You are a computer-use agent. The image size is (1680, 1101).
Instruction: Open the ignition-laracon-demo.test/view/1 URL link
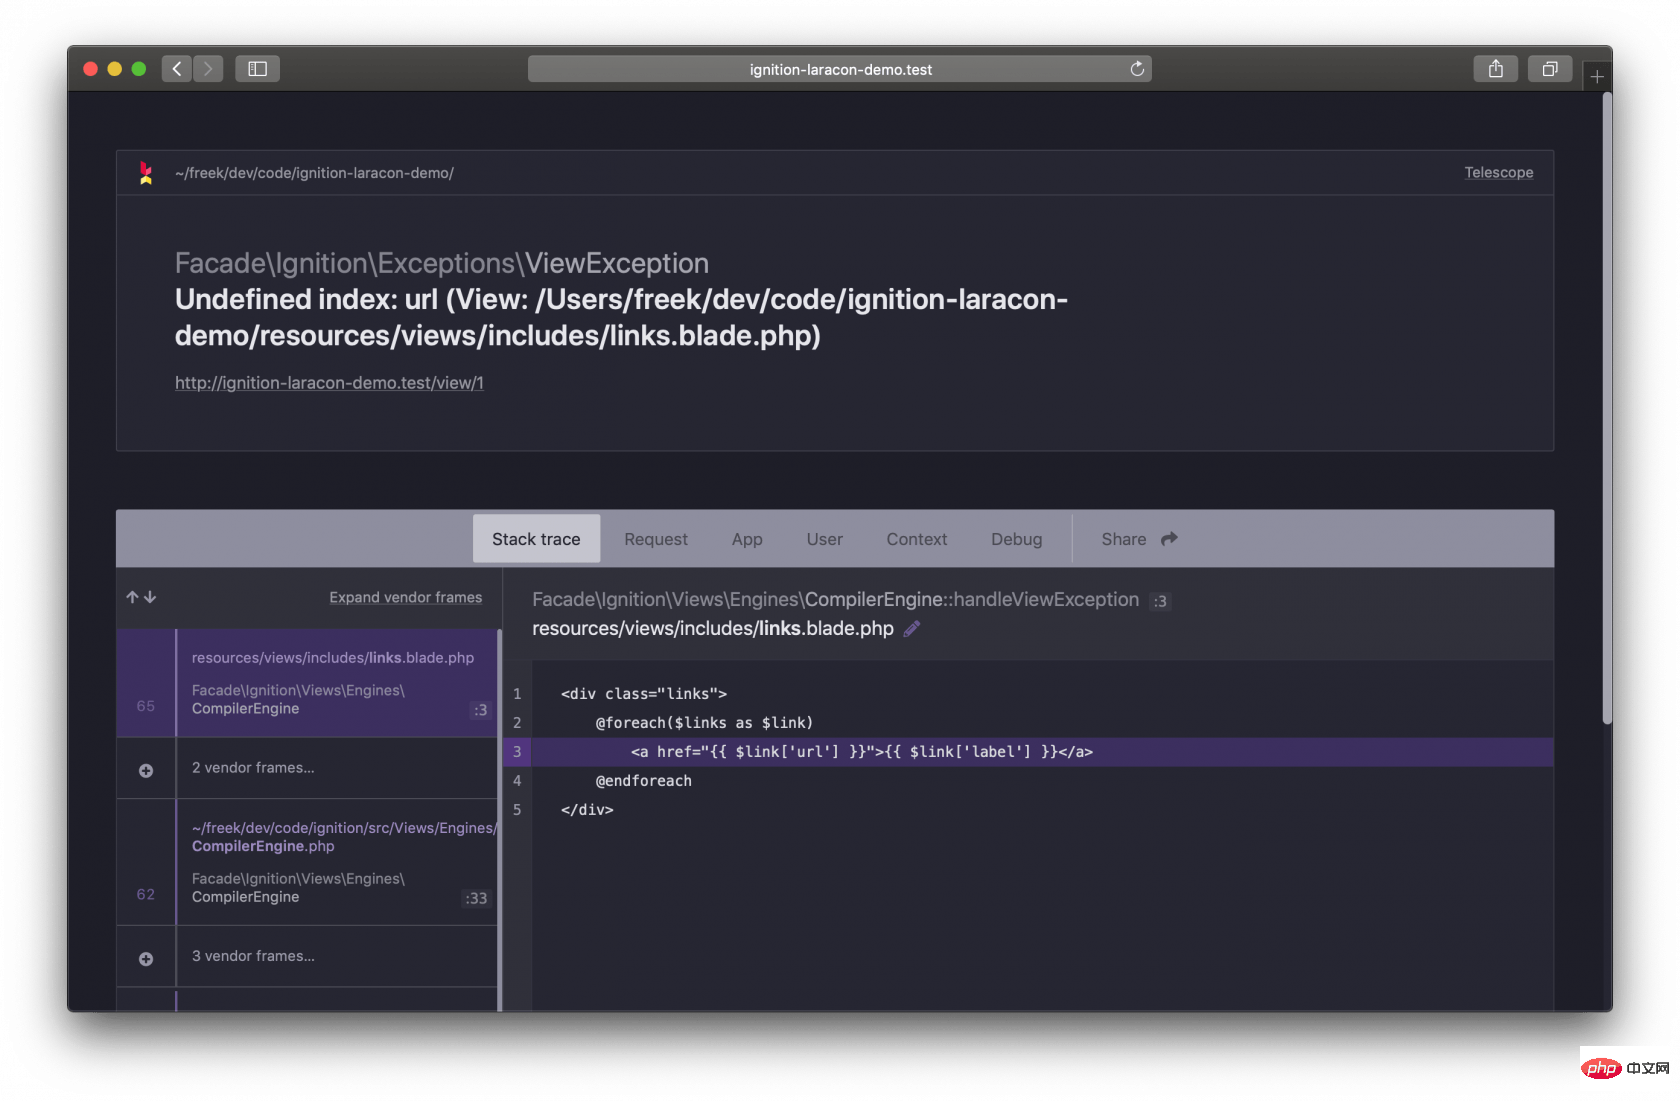pos(329,383)
